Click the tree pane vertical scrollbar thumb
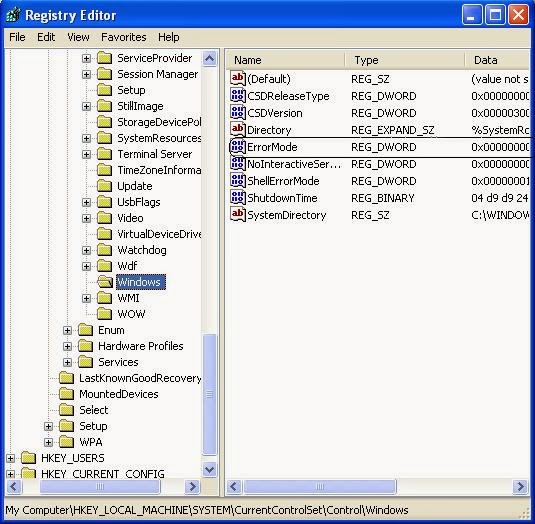This screenshot has height=524, width=535. pos(209,394)
